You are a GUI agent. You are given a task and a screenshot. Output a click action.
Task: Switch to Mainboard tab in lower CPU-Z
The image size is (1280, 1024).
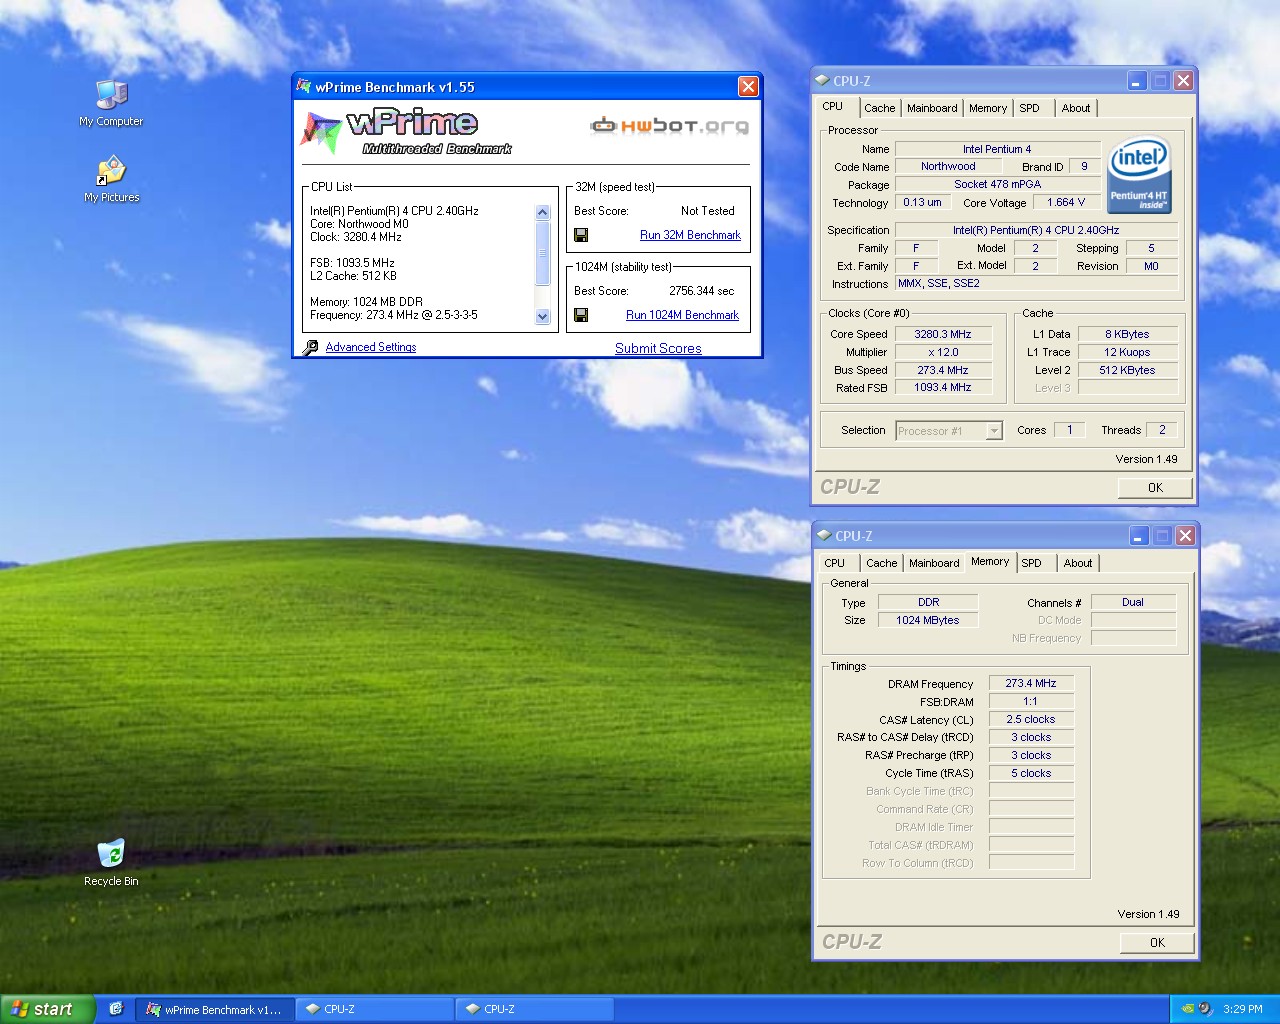click(x=934, y=563)
